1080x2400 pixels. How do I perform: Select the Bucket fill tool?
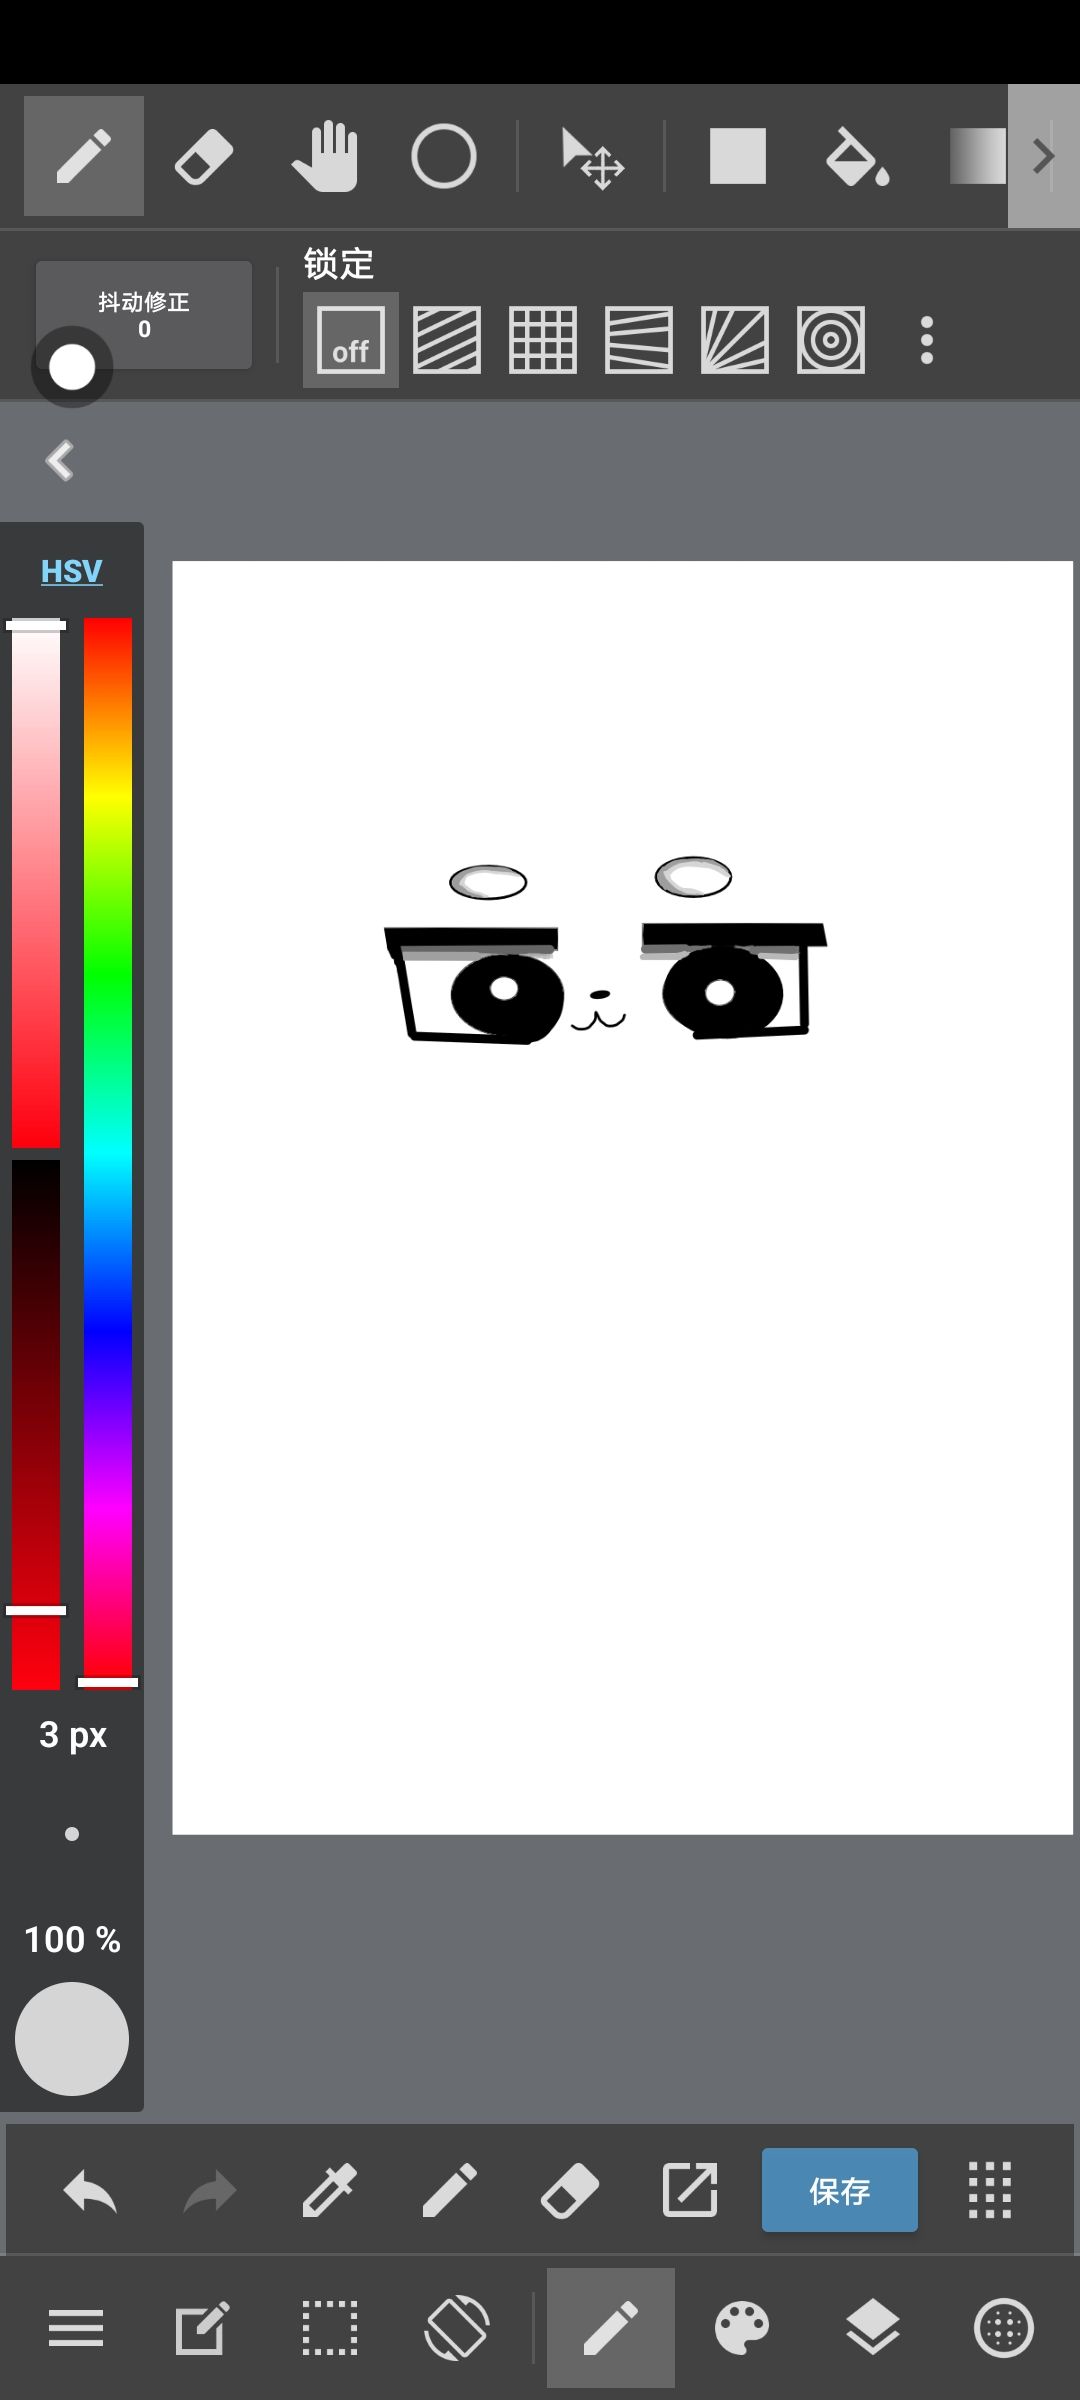click(x=858, y=156)
